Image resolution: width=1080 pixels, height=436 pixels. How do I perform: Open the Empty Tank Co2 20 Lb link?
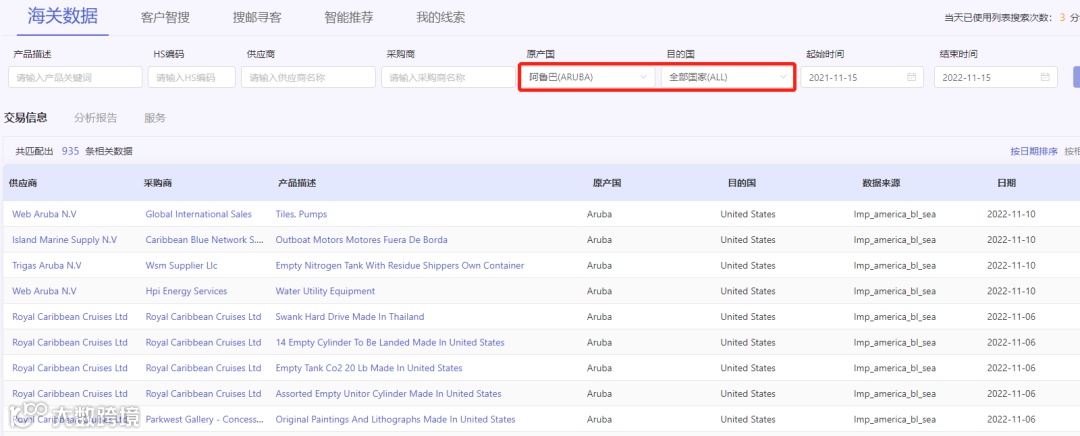pos(369,368)
